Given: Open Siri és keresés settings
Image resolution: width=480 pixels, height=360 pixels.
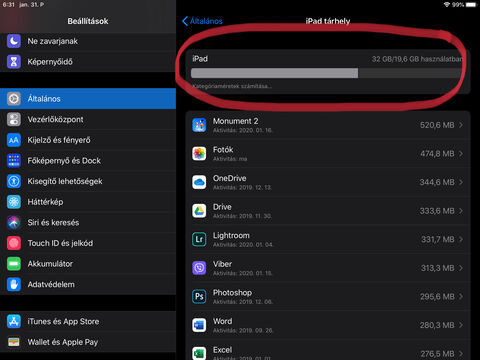Looking at the screenshot, I should (x=88, y=223).
